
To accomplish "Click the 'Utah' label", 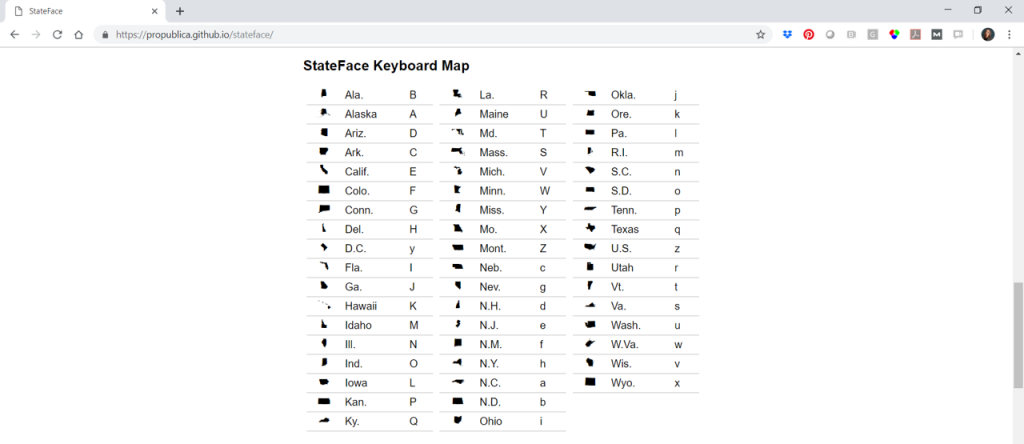I will pos(622,268).
